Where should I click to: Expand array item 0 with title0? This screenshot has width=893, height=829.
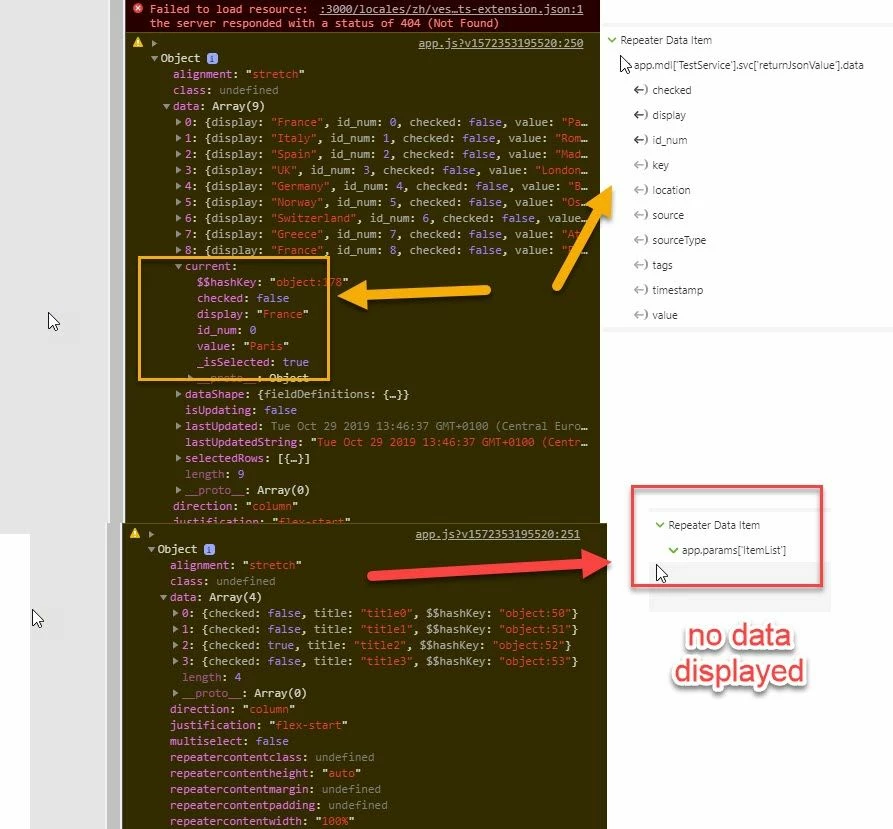175,613
